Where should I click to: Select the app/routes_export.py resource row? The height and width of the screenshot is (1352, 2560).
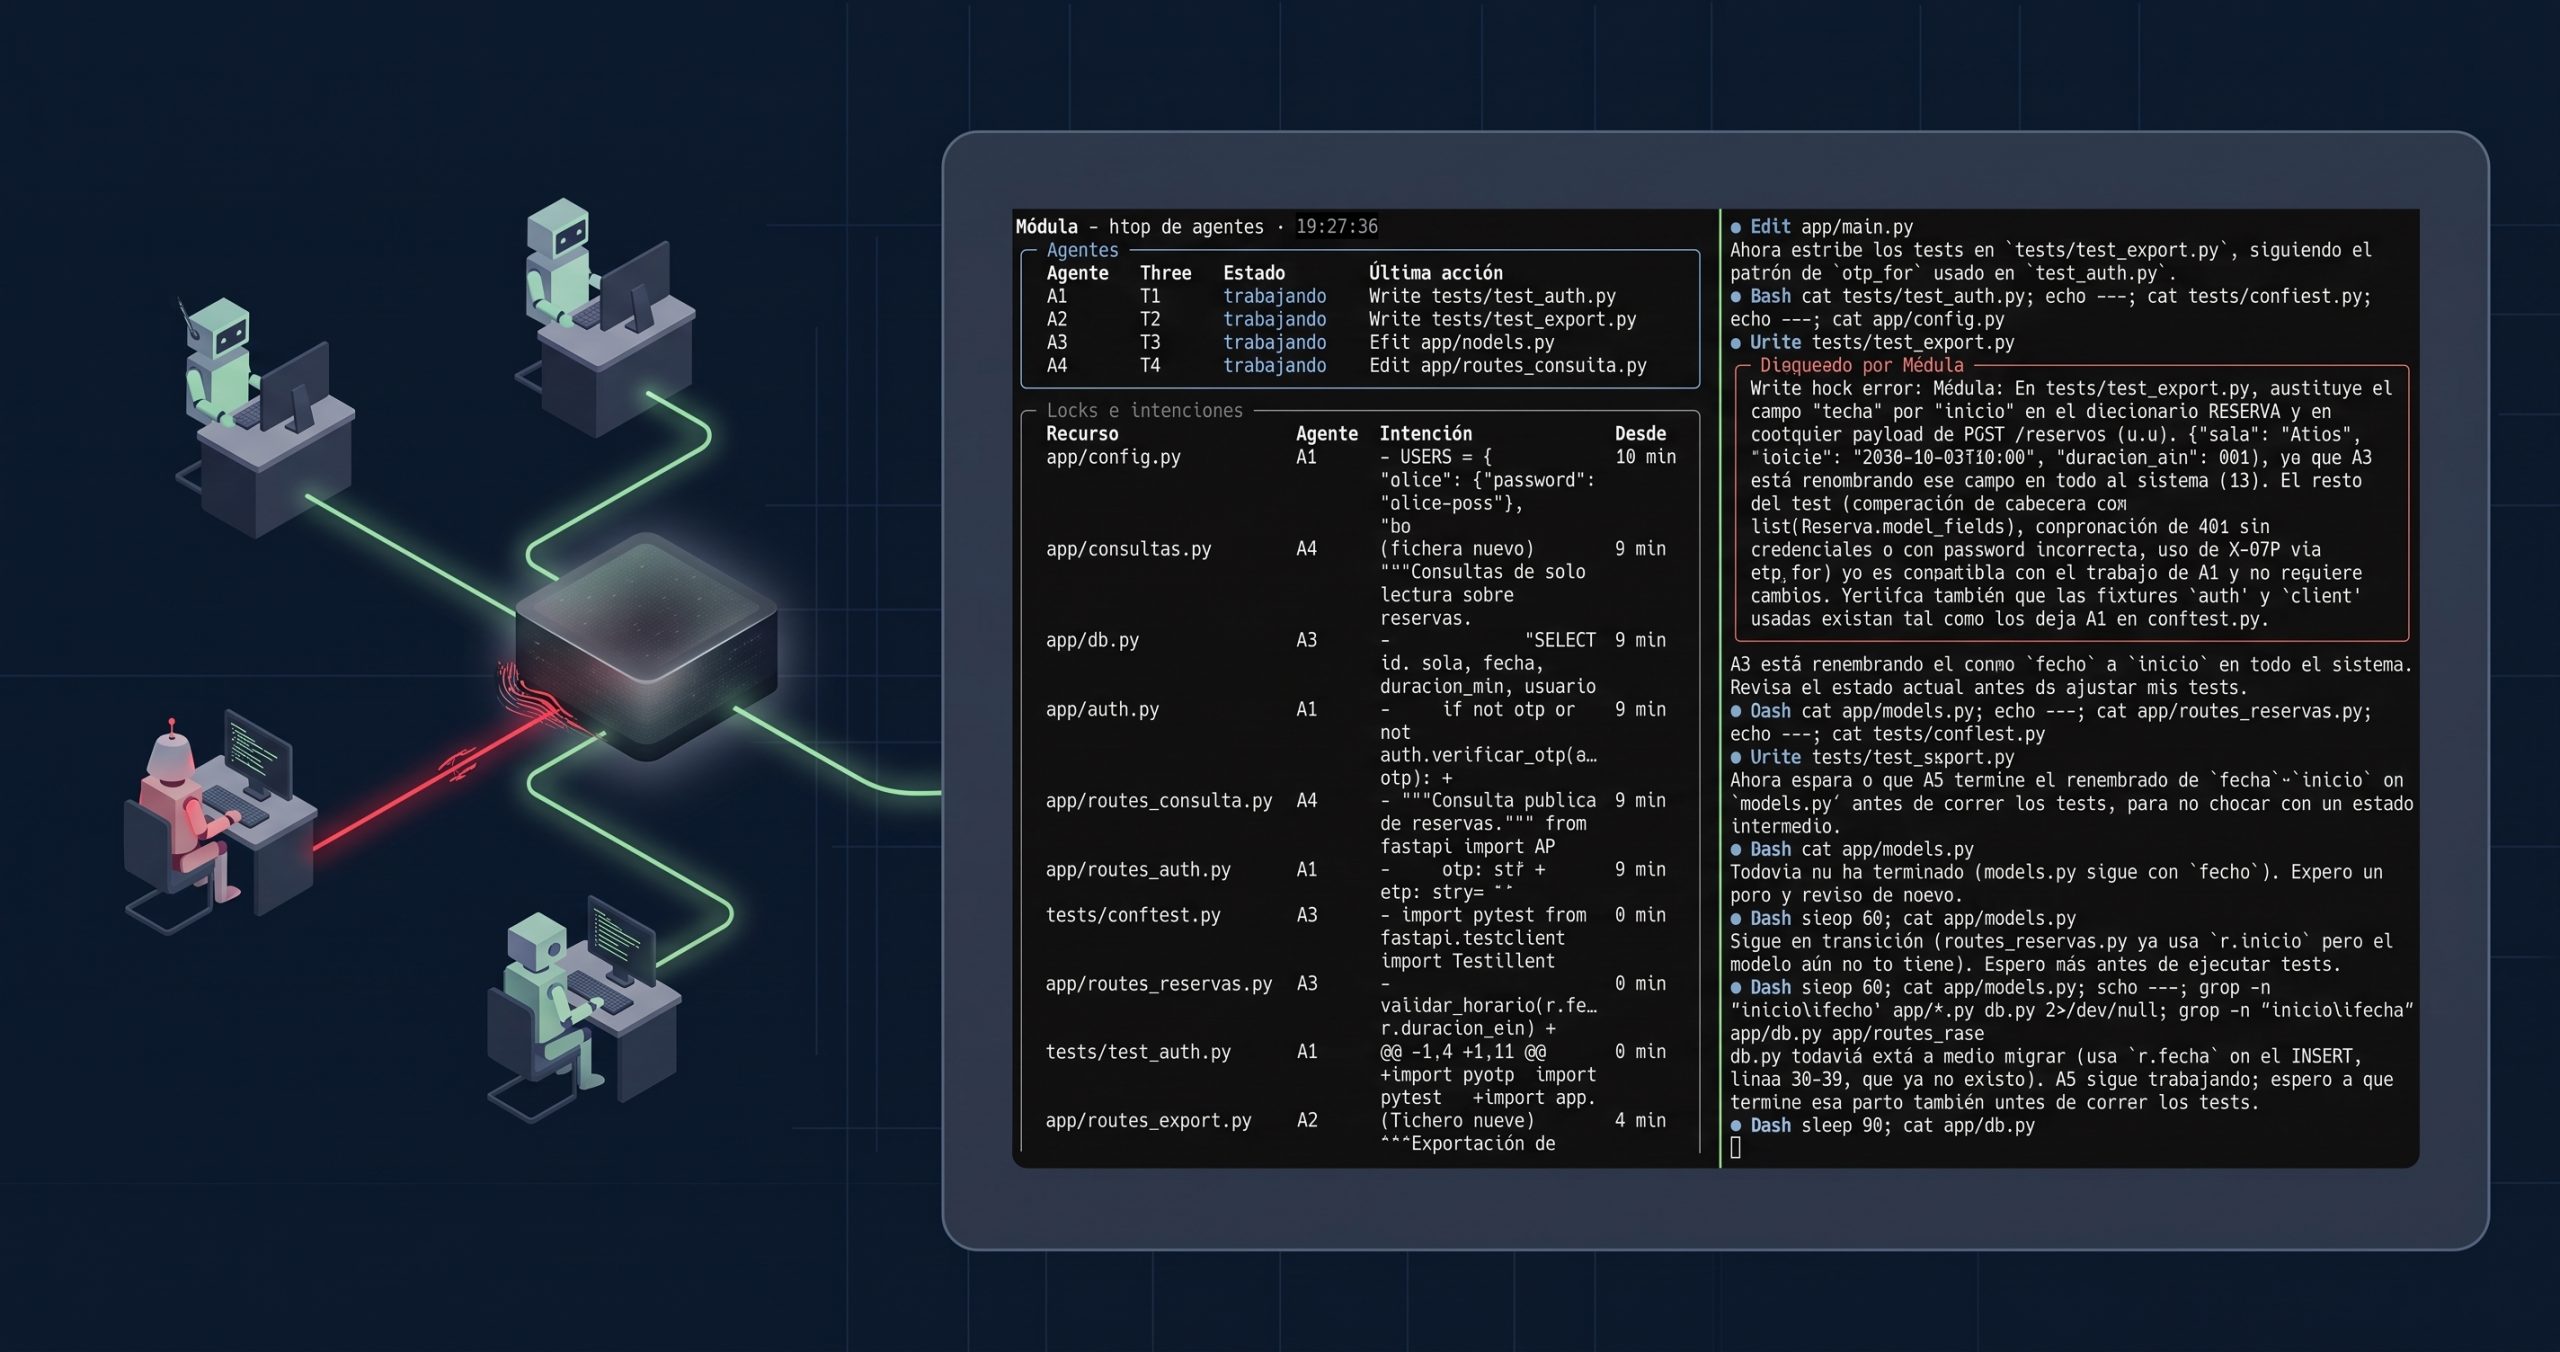1148,1121
